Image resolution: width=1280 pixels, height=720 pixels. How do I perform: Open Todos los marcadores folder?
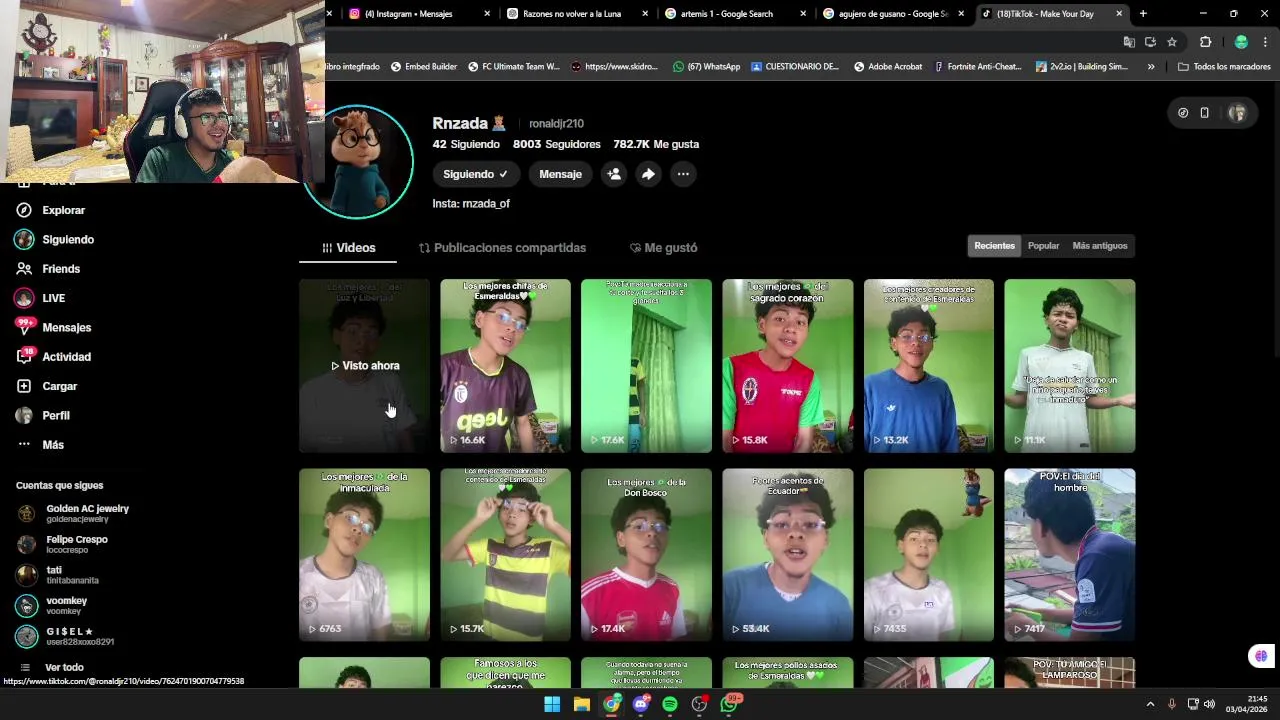pyautogui.click(x=1224, y=67)
